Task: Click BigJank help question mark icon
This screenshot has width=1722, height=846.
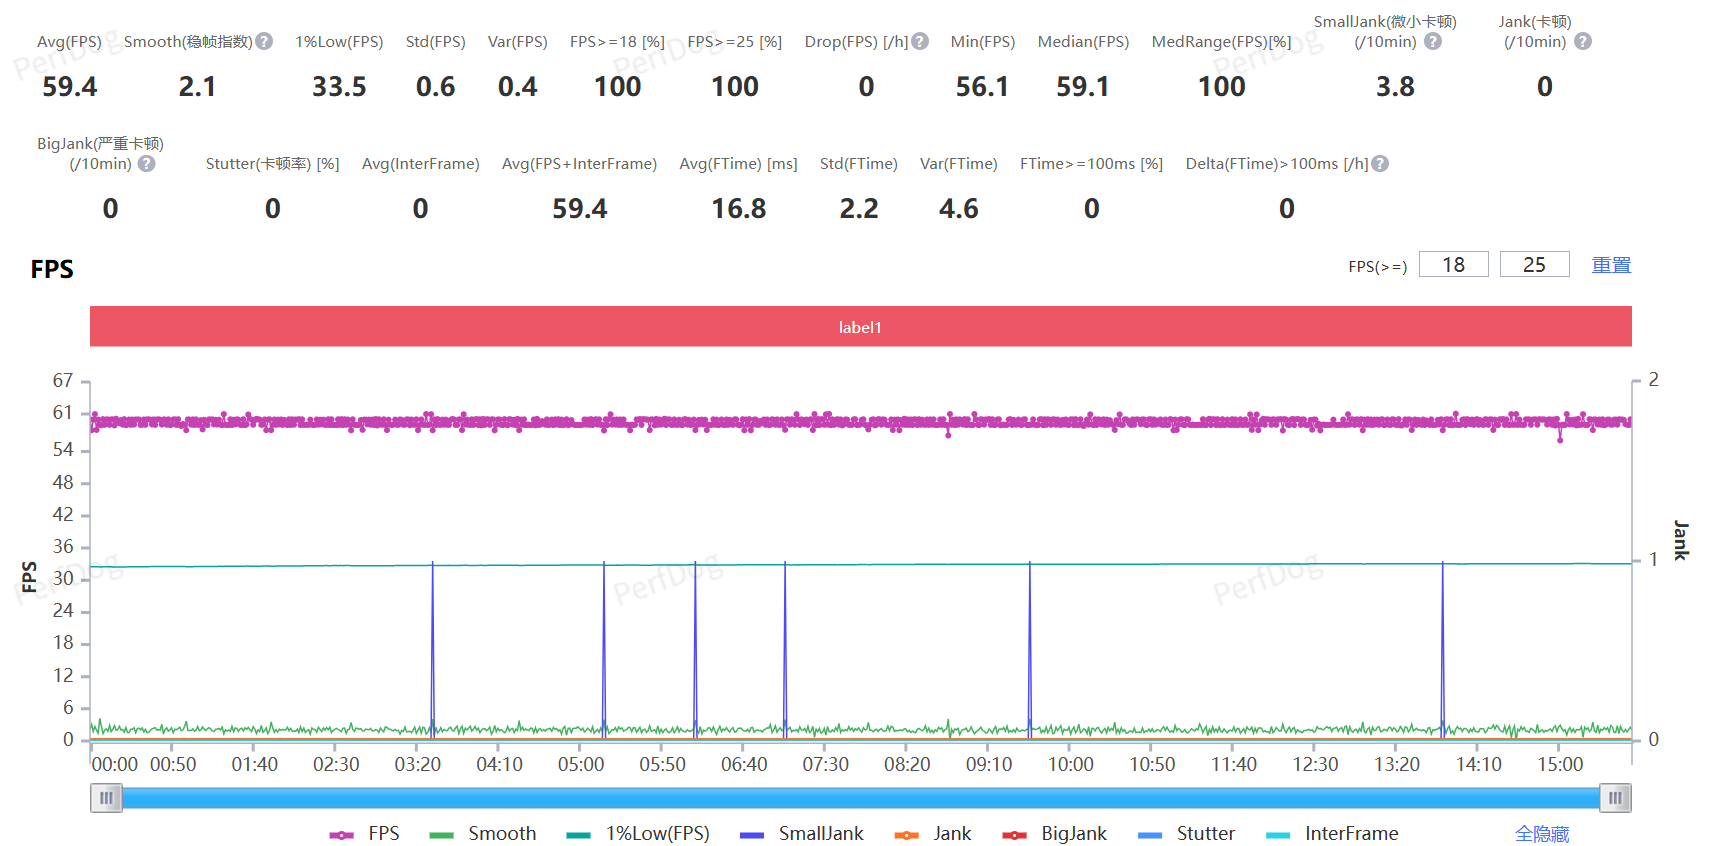Action: click(147, 164)
